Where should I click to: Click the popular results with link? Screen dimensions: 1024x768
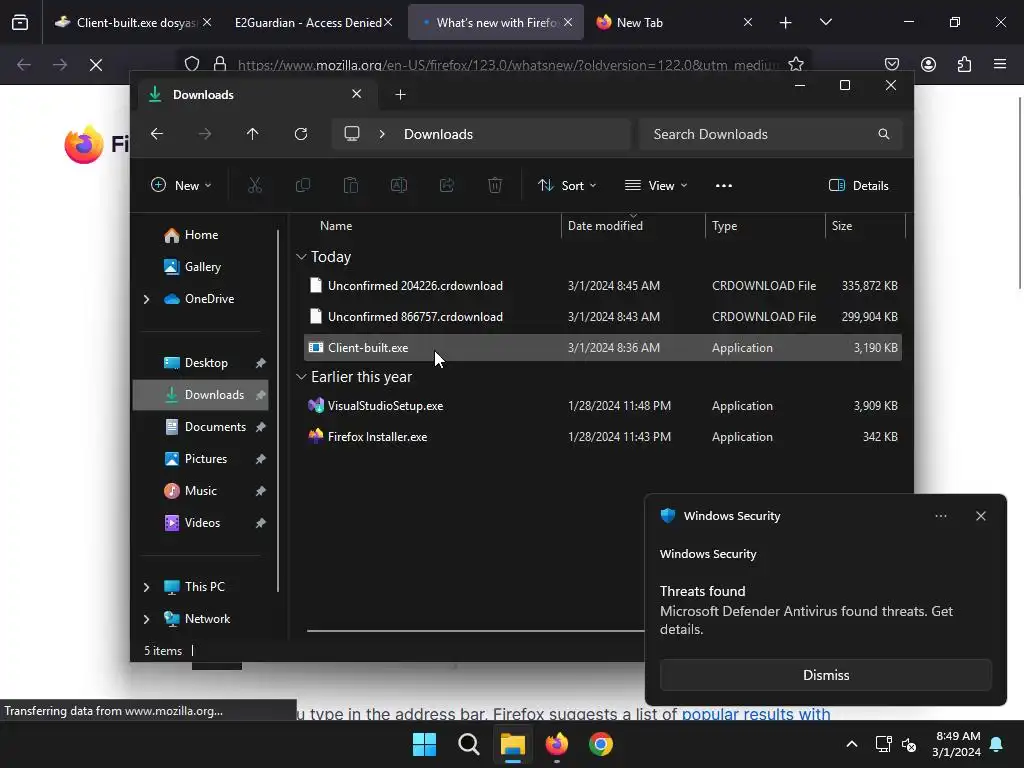click(756, 714)
